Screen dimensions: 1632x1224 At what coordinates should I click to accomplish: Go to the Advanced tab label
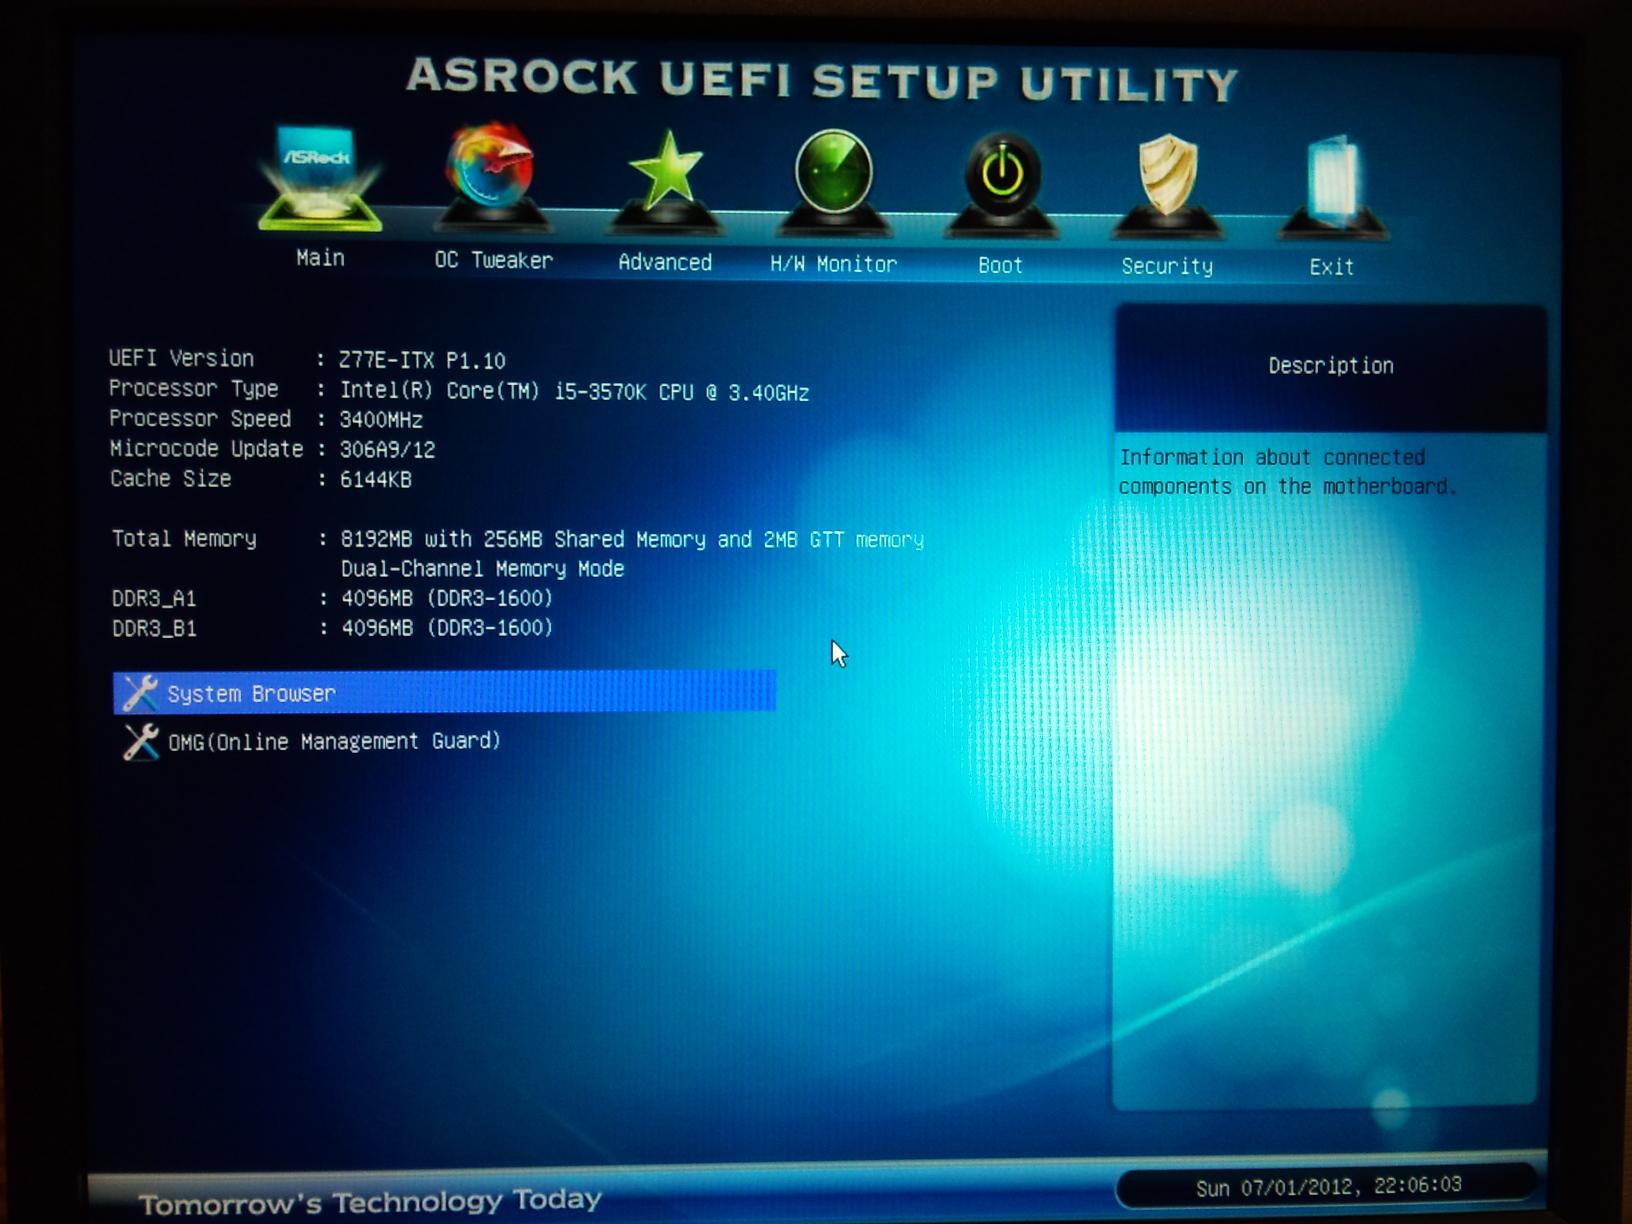665,262
